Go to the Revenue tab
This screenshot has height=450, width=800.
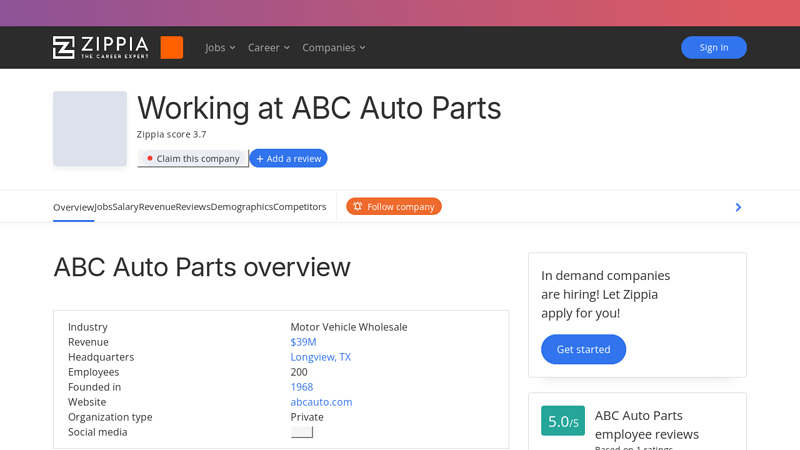(157, 207)
